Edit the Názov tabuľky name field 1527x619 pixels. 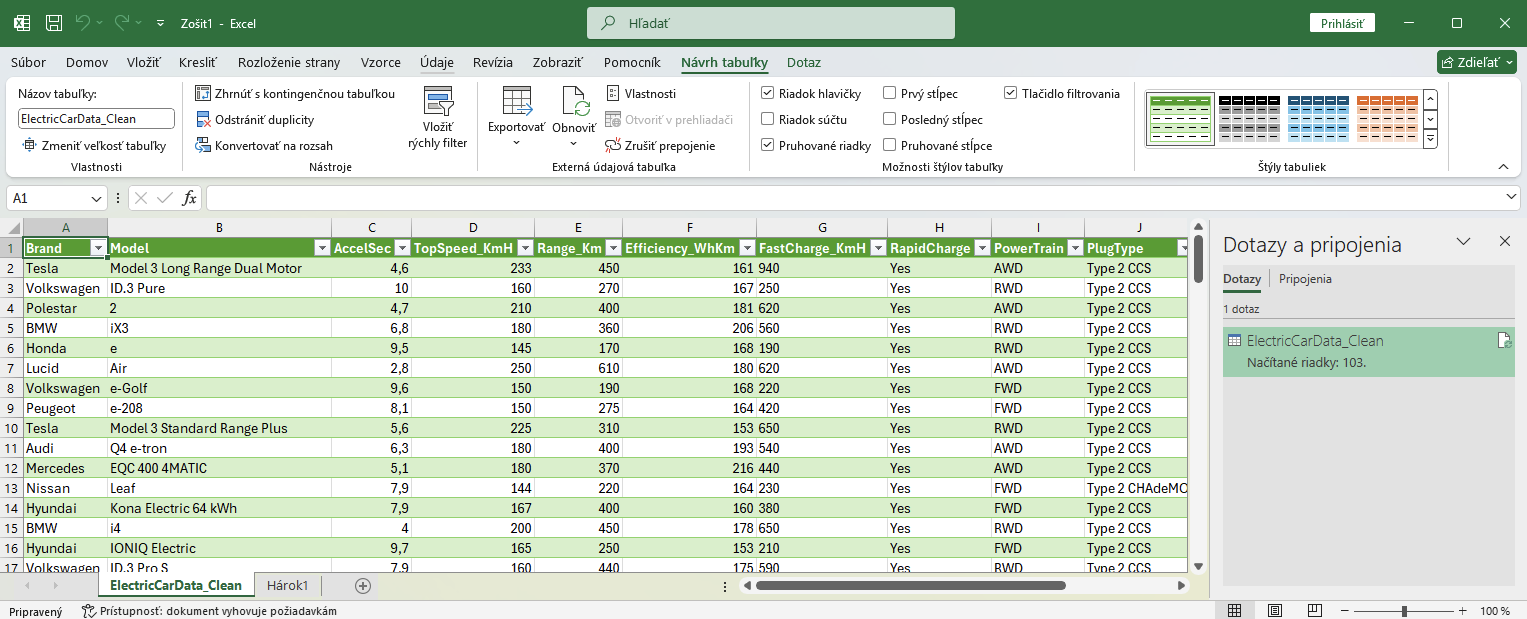pos(96,119)
